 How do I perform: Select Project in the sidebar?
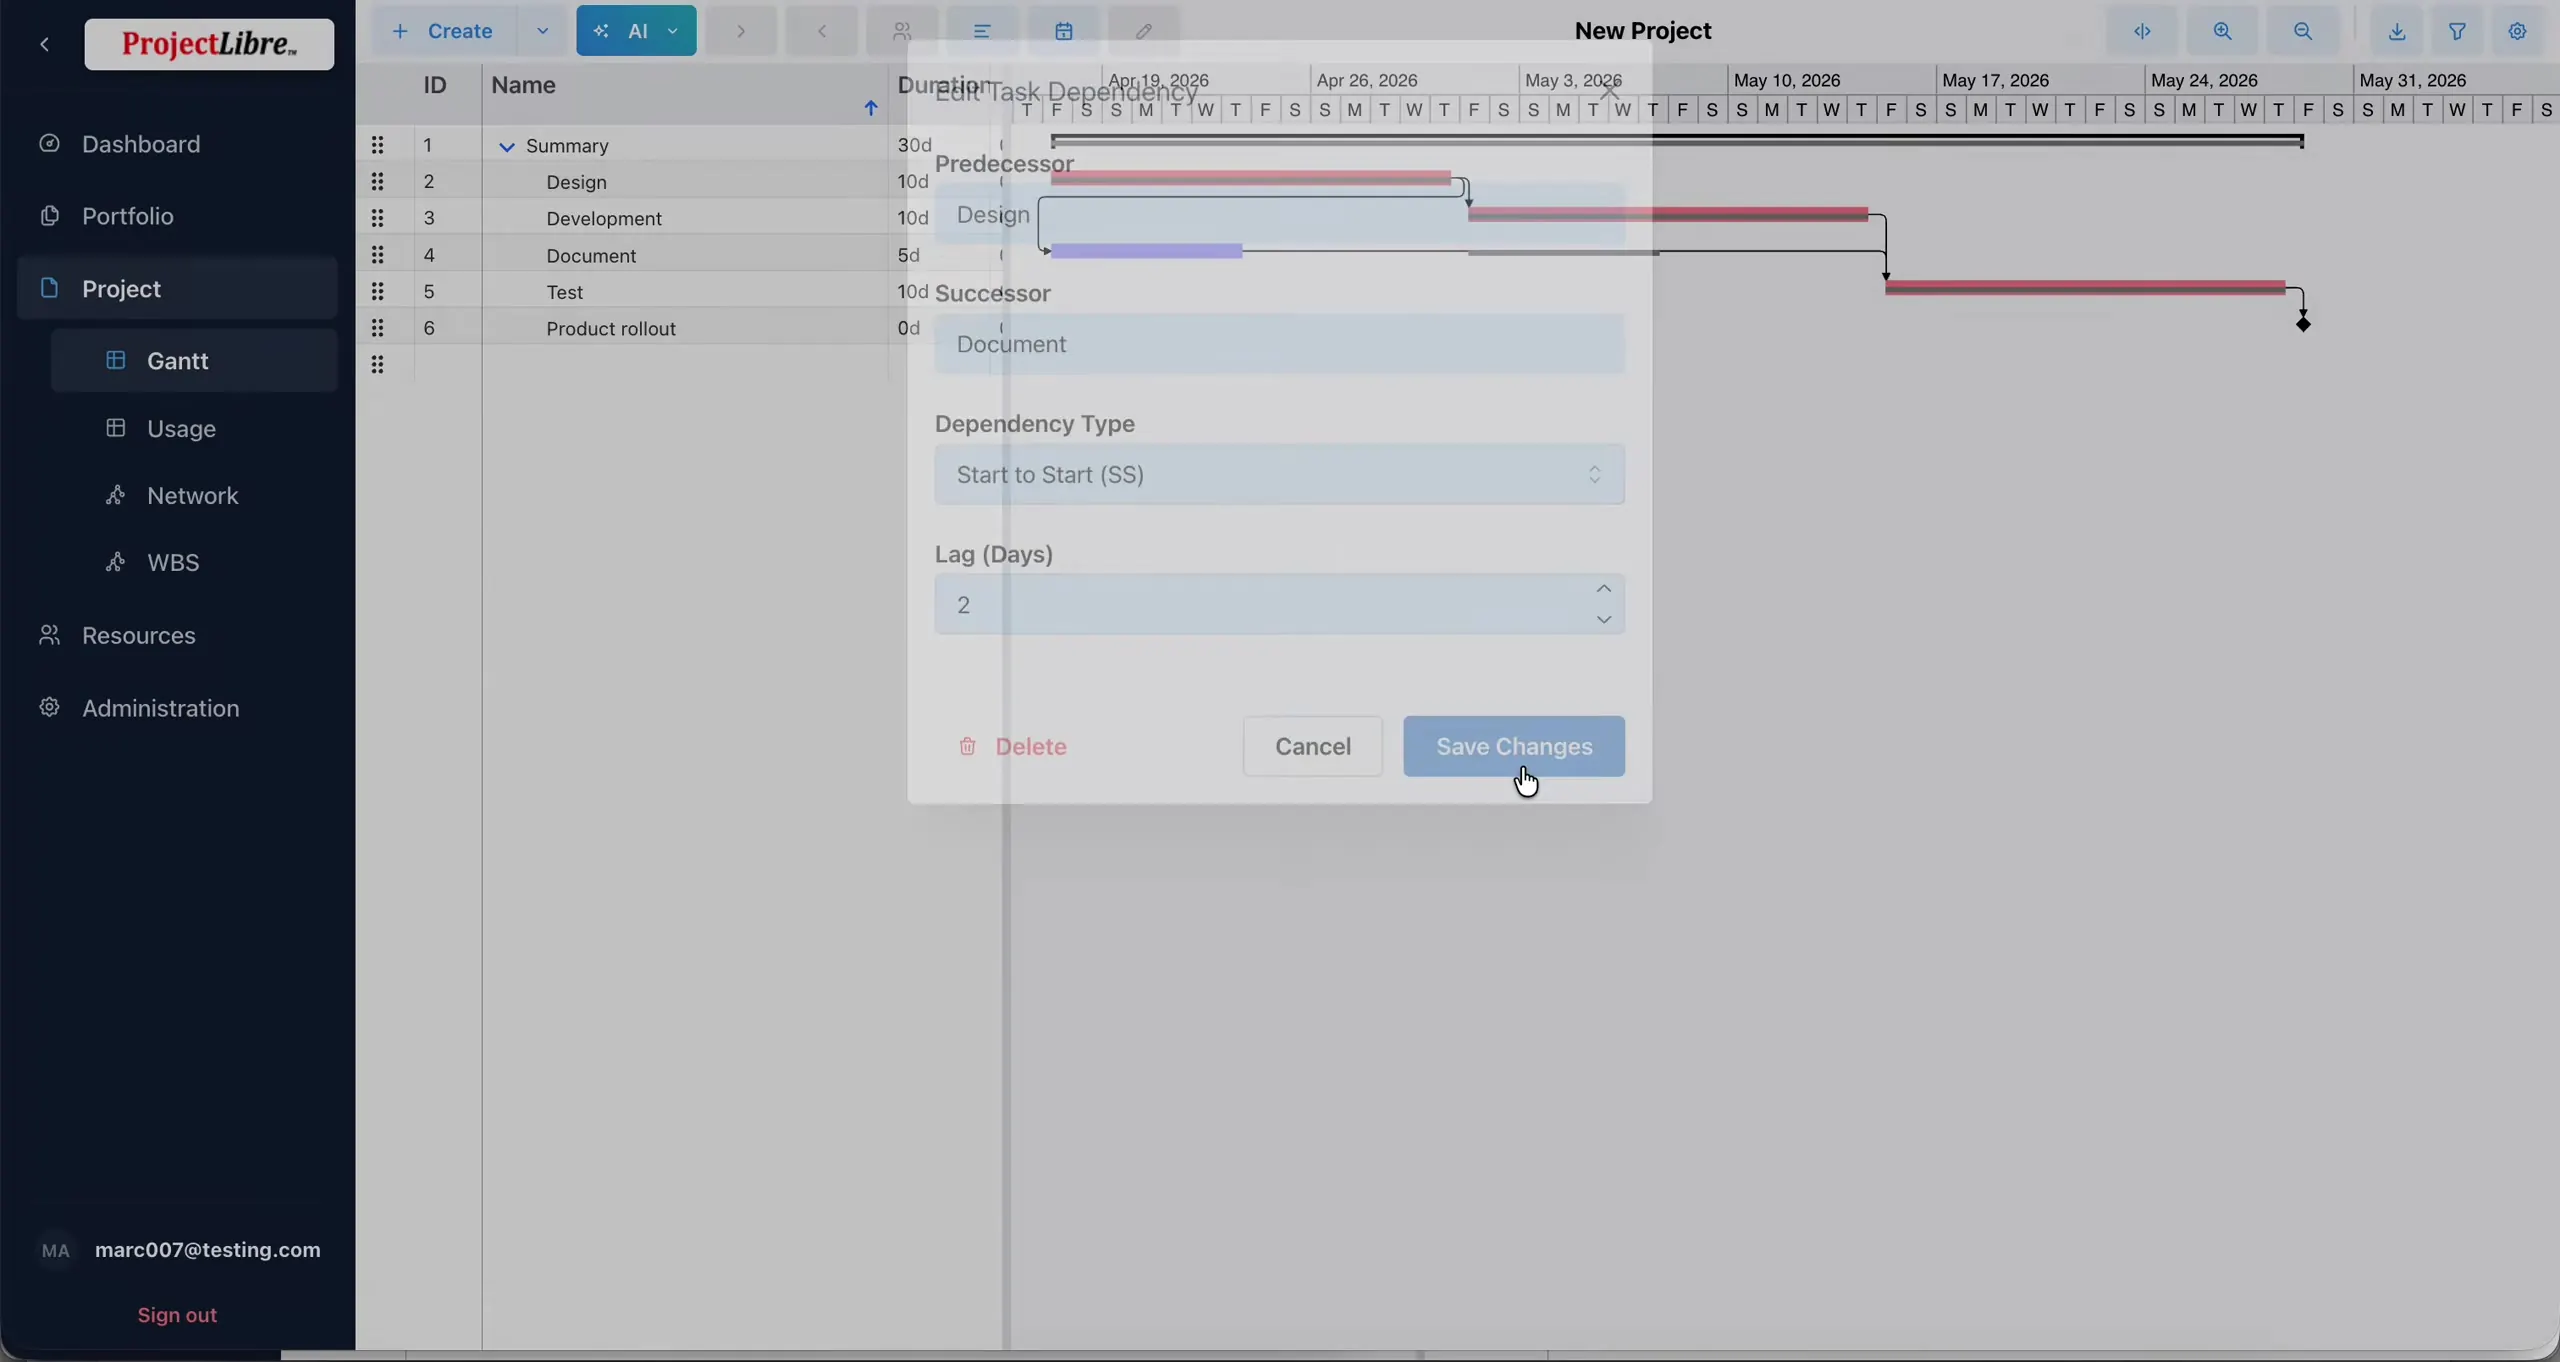point(177,288)
